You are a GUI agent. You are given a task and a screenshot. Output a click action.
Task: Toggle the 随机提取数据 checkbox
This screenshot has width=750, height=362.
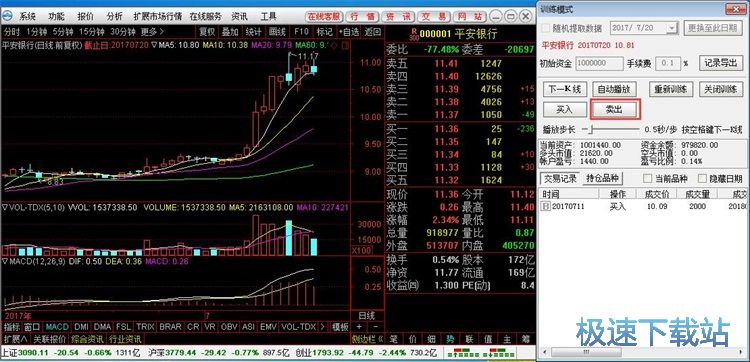[546, 28]
